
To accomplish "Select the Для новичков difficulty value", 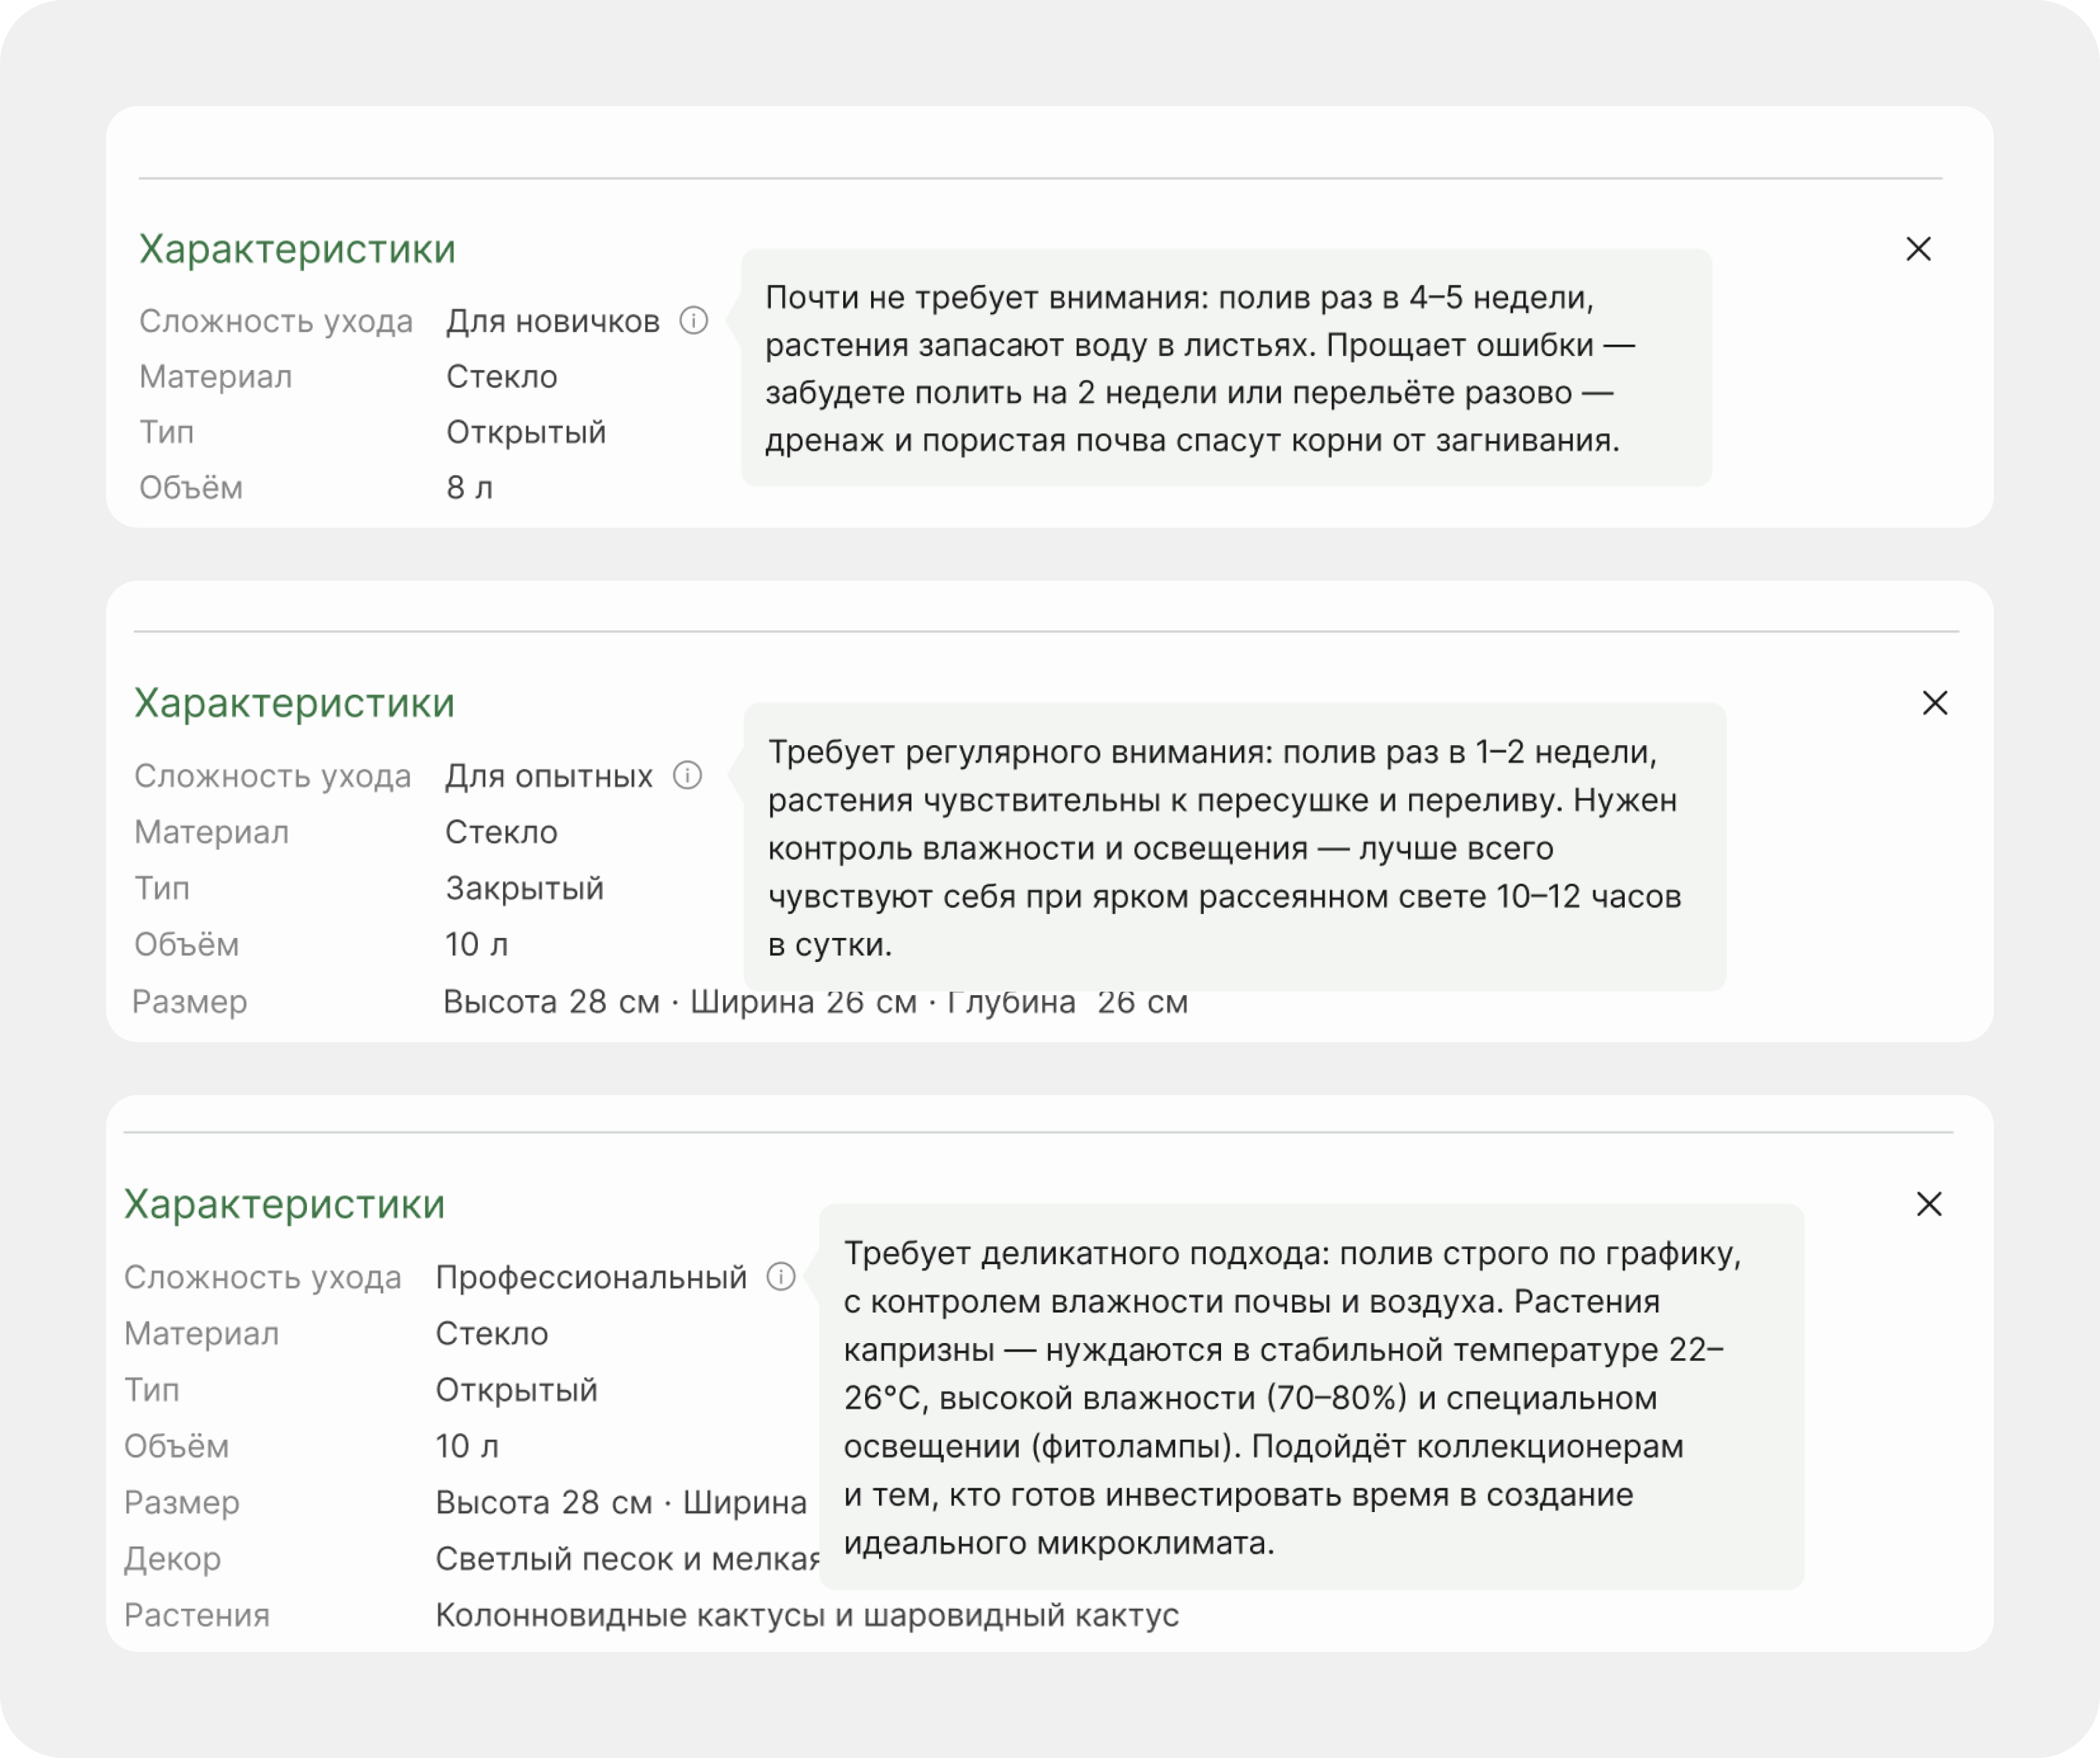I will [553, 321].
